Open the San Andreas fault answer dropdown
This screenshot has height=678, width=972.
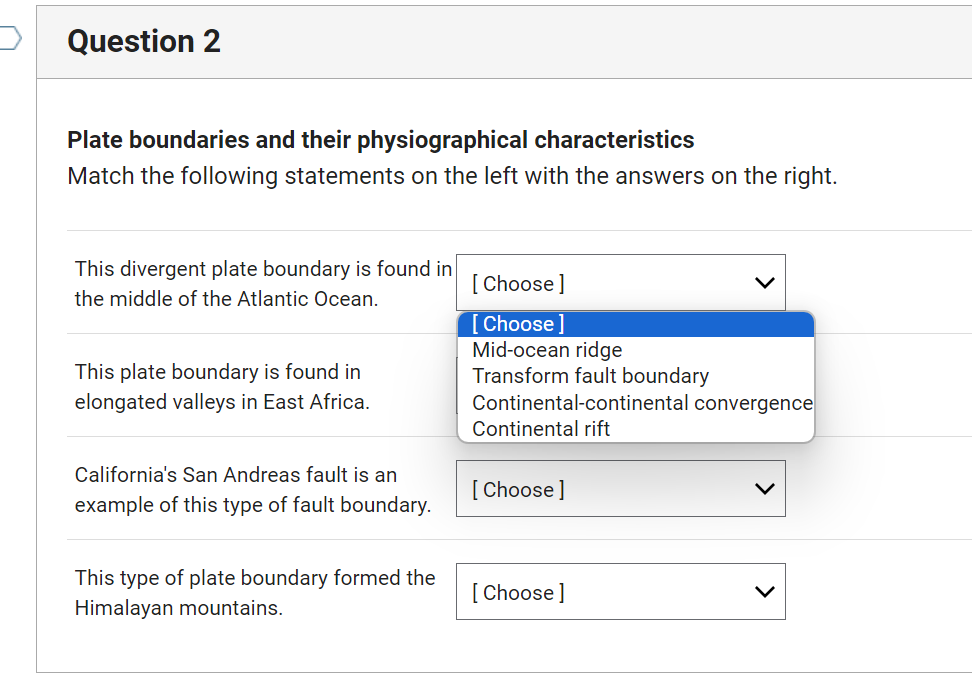(620, 489)
